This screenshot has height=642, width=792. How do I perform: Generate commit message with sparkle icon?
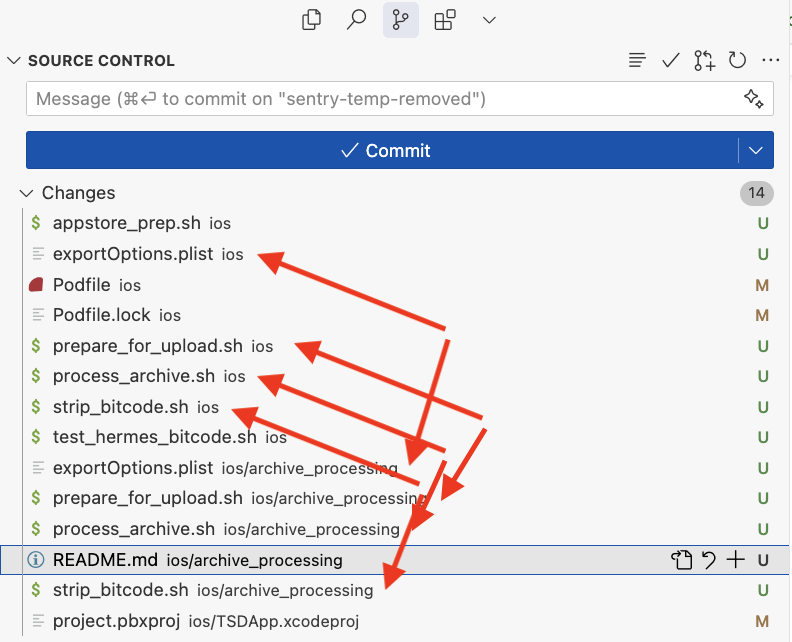(x=754, y=98)
